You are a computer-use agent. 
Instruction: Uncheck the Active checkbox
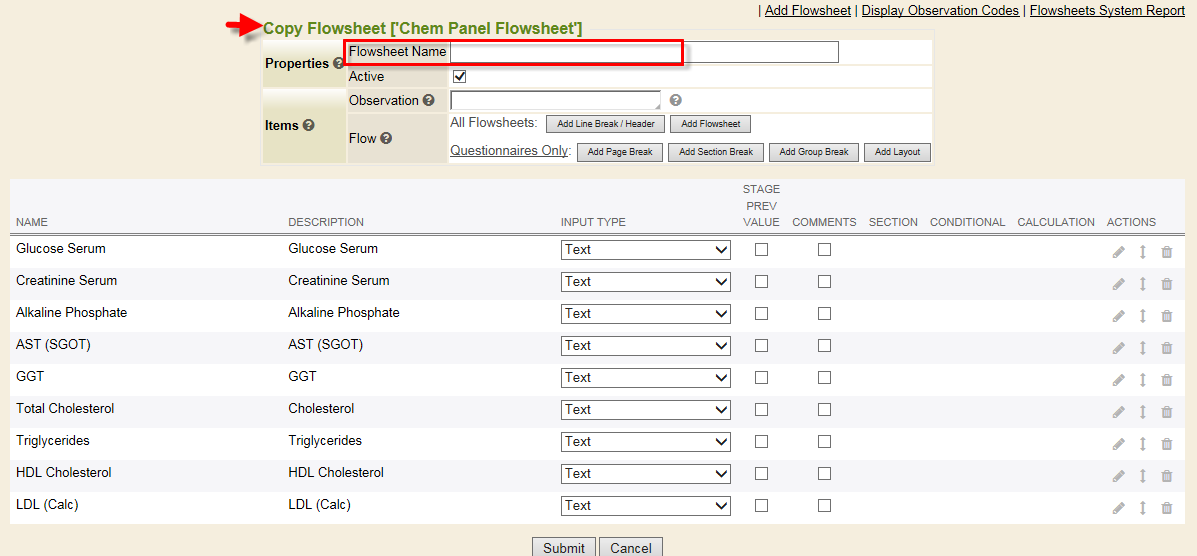point(460,76)
